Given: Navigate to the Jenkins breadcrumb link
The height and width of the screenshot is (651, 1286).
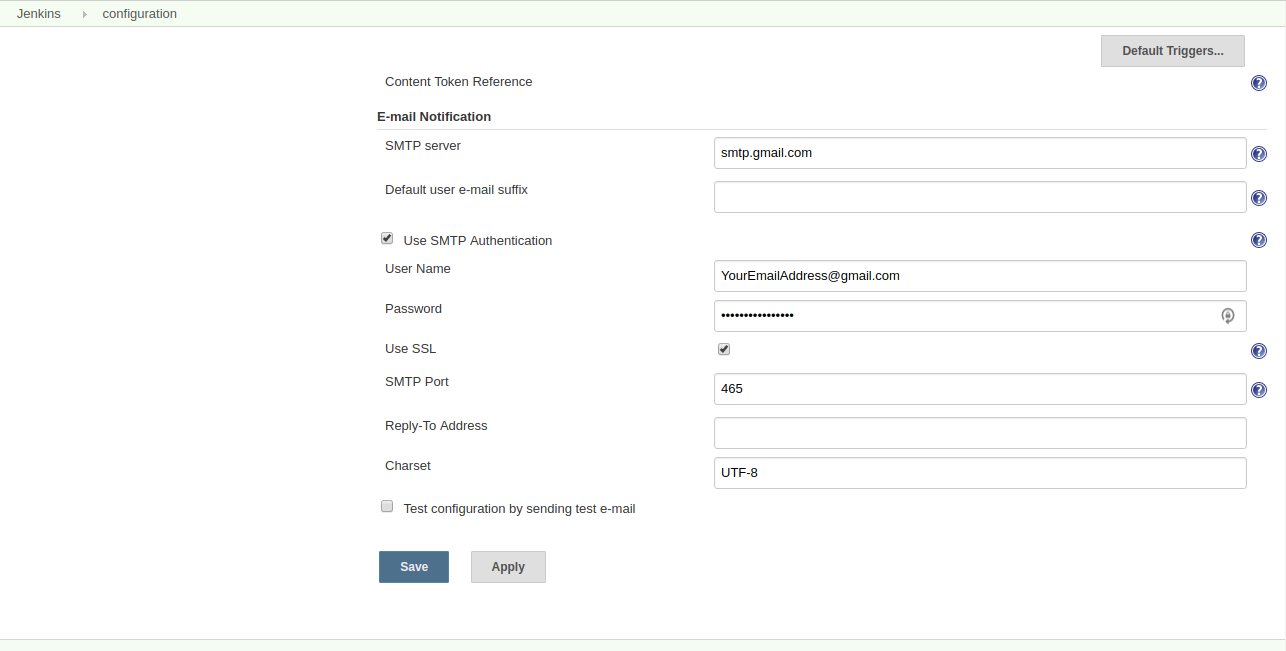Looking at the screenshot, I should coord(39,14).
